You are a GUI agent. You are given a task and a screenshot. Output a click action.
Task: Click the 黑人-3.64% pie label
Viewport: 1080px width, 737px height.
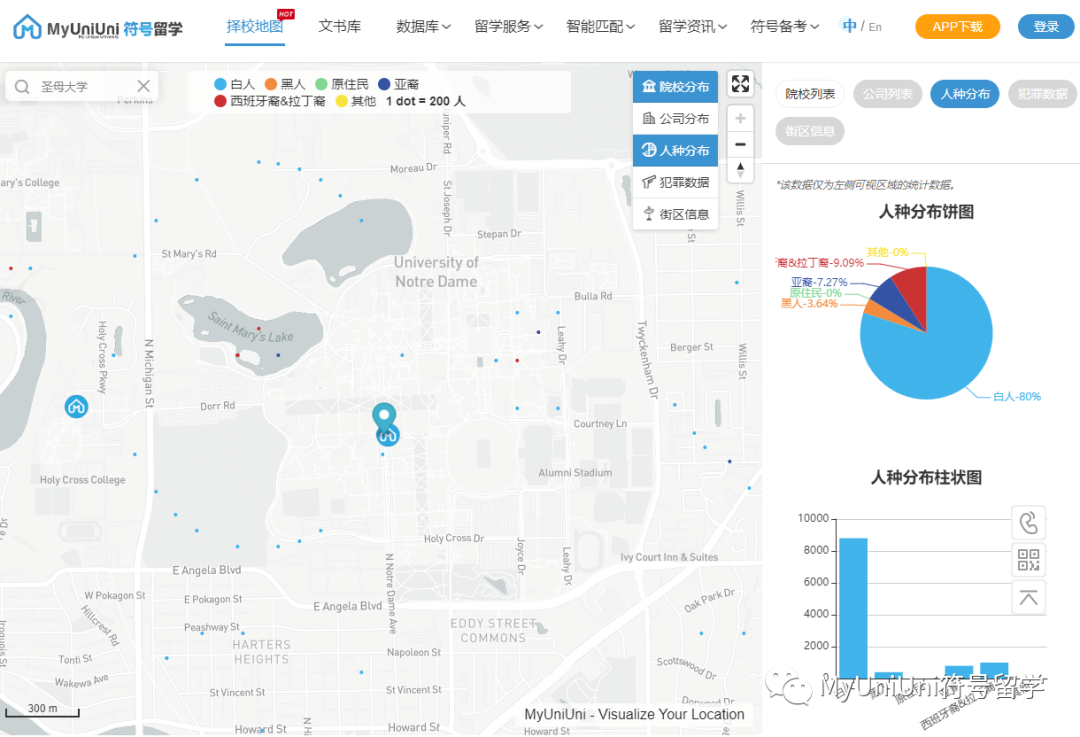pos(809,304)
